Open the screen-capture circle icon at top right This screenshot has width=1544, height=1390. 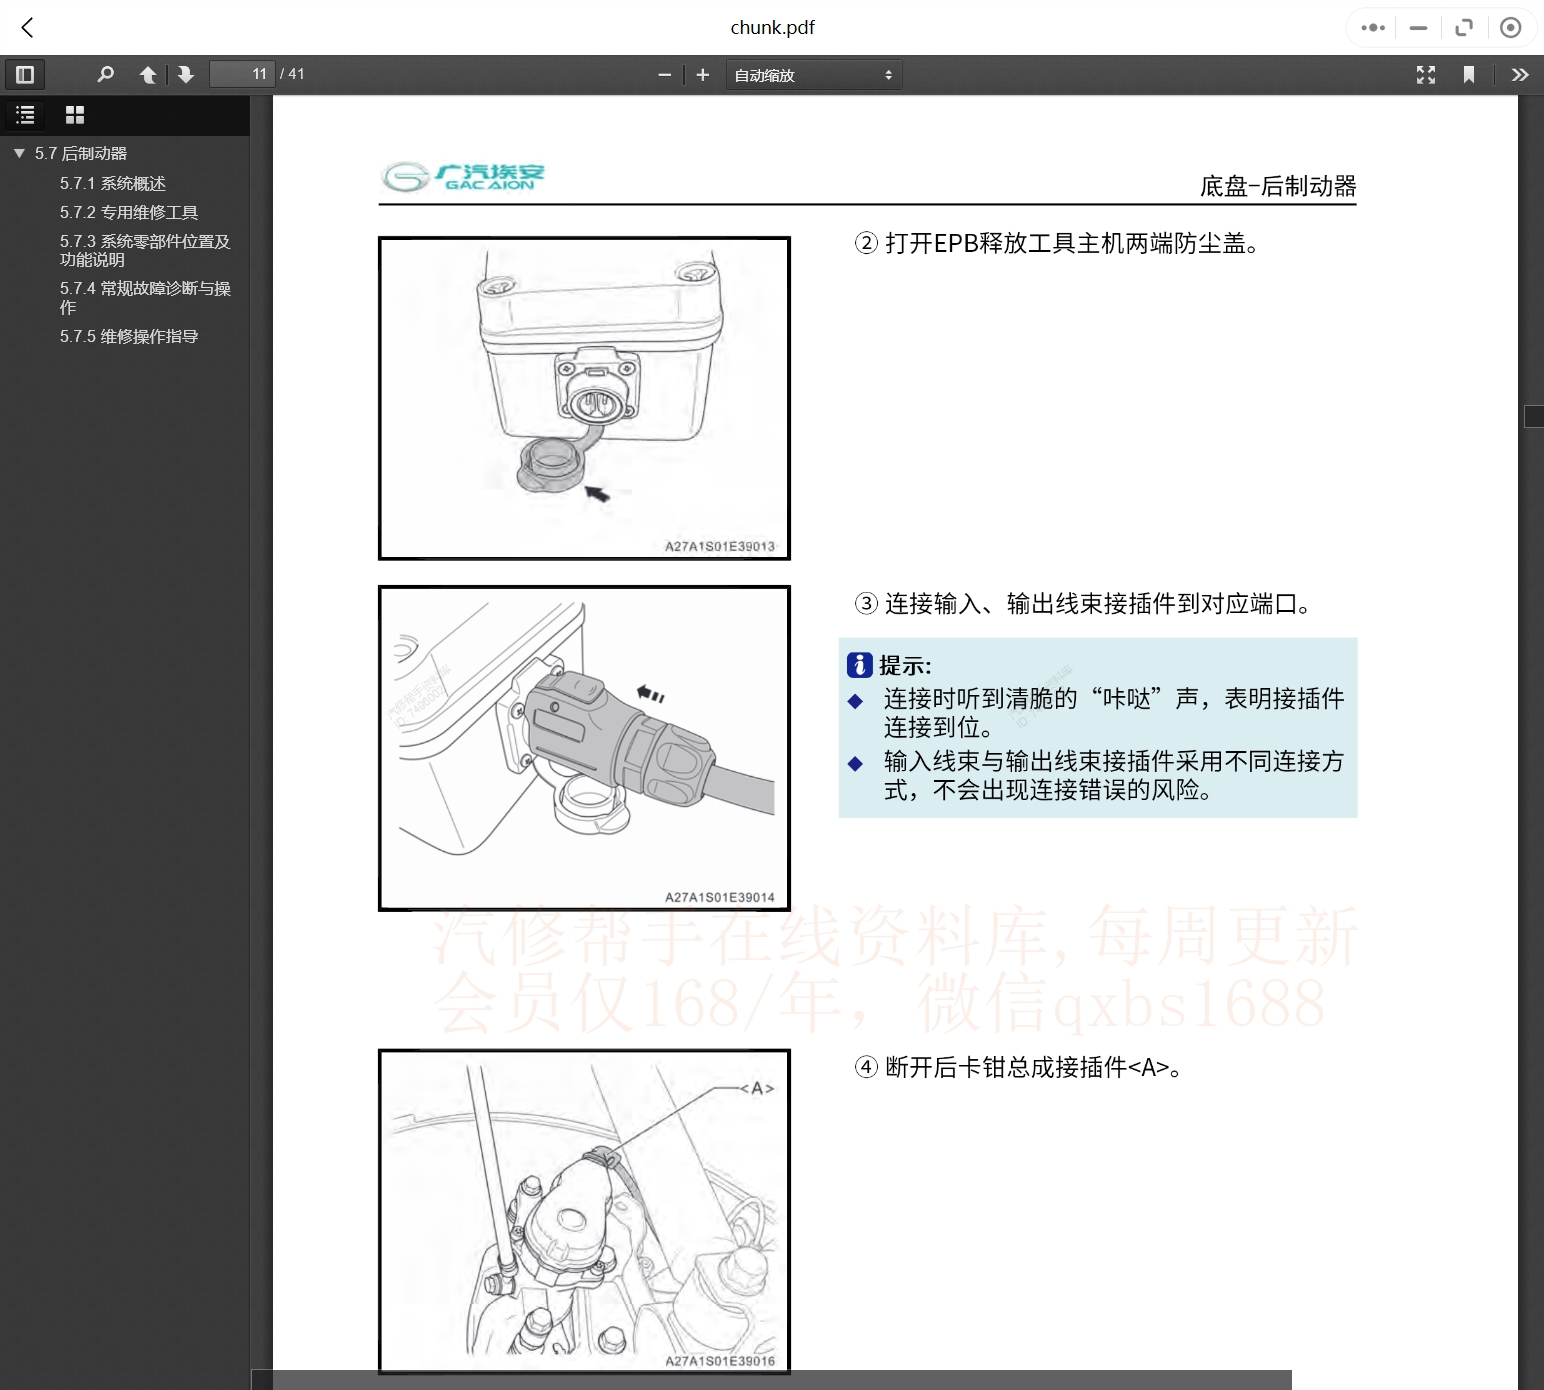pos(1510,27)
